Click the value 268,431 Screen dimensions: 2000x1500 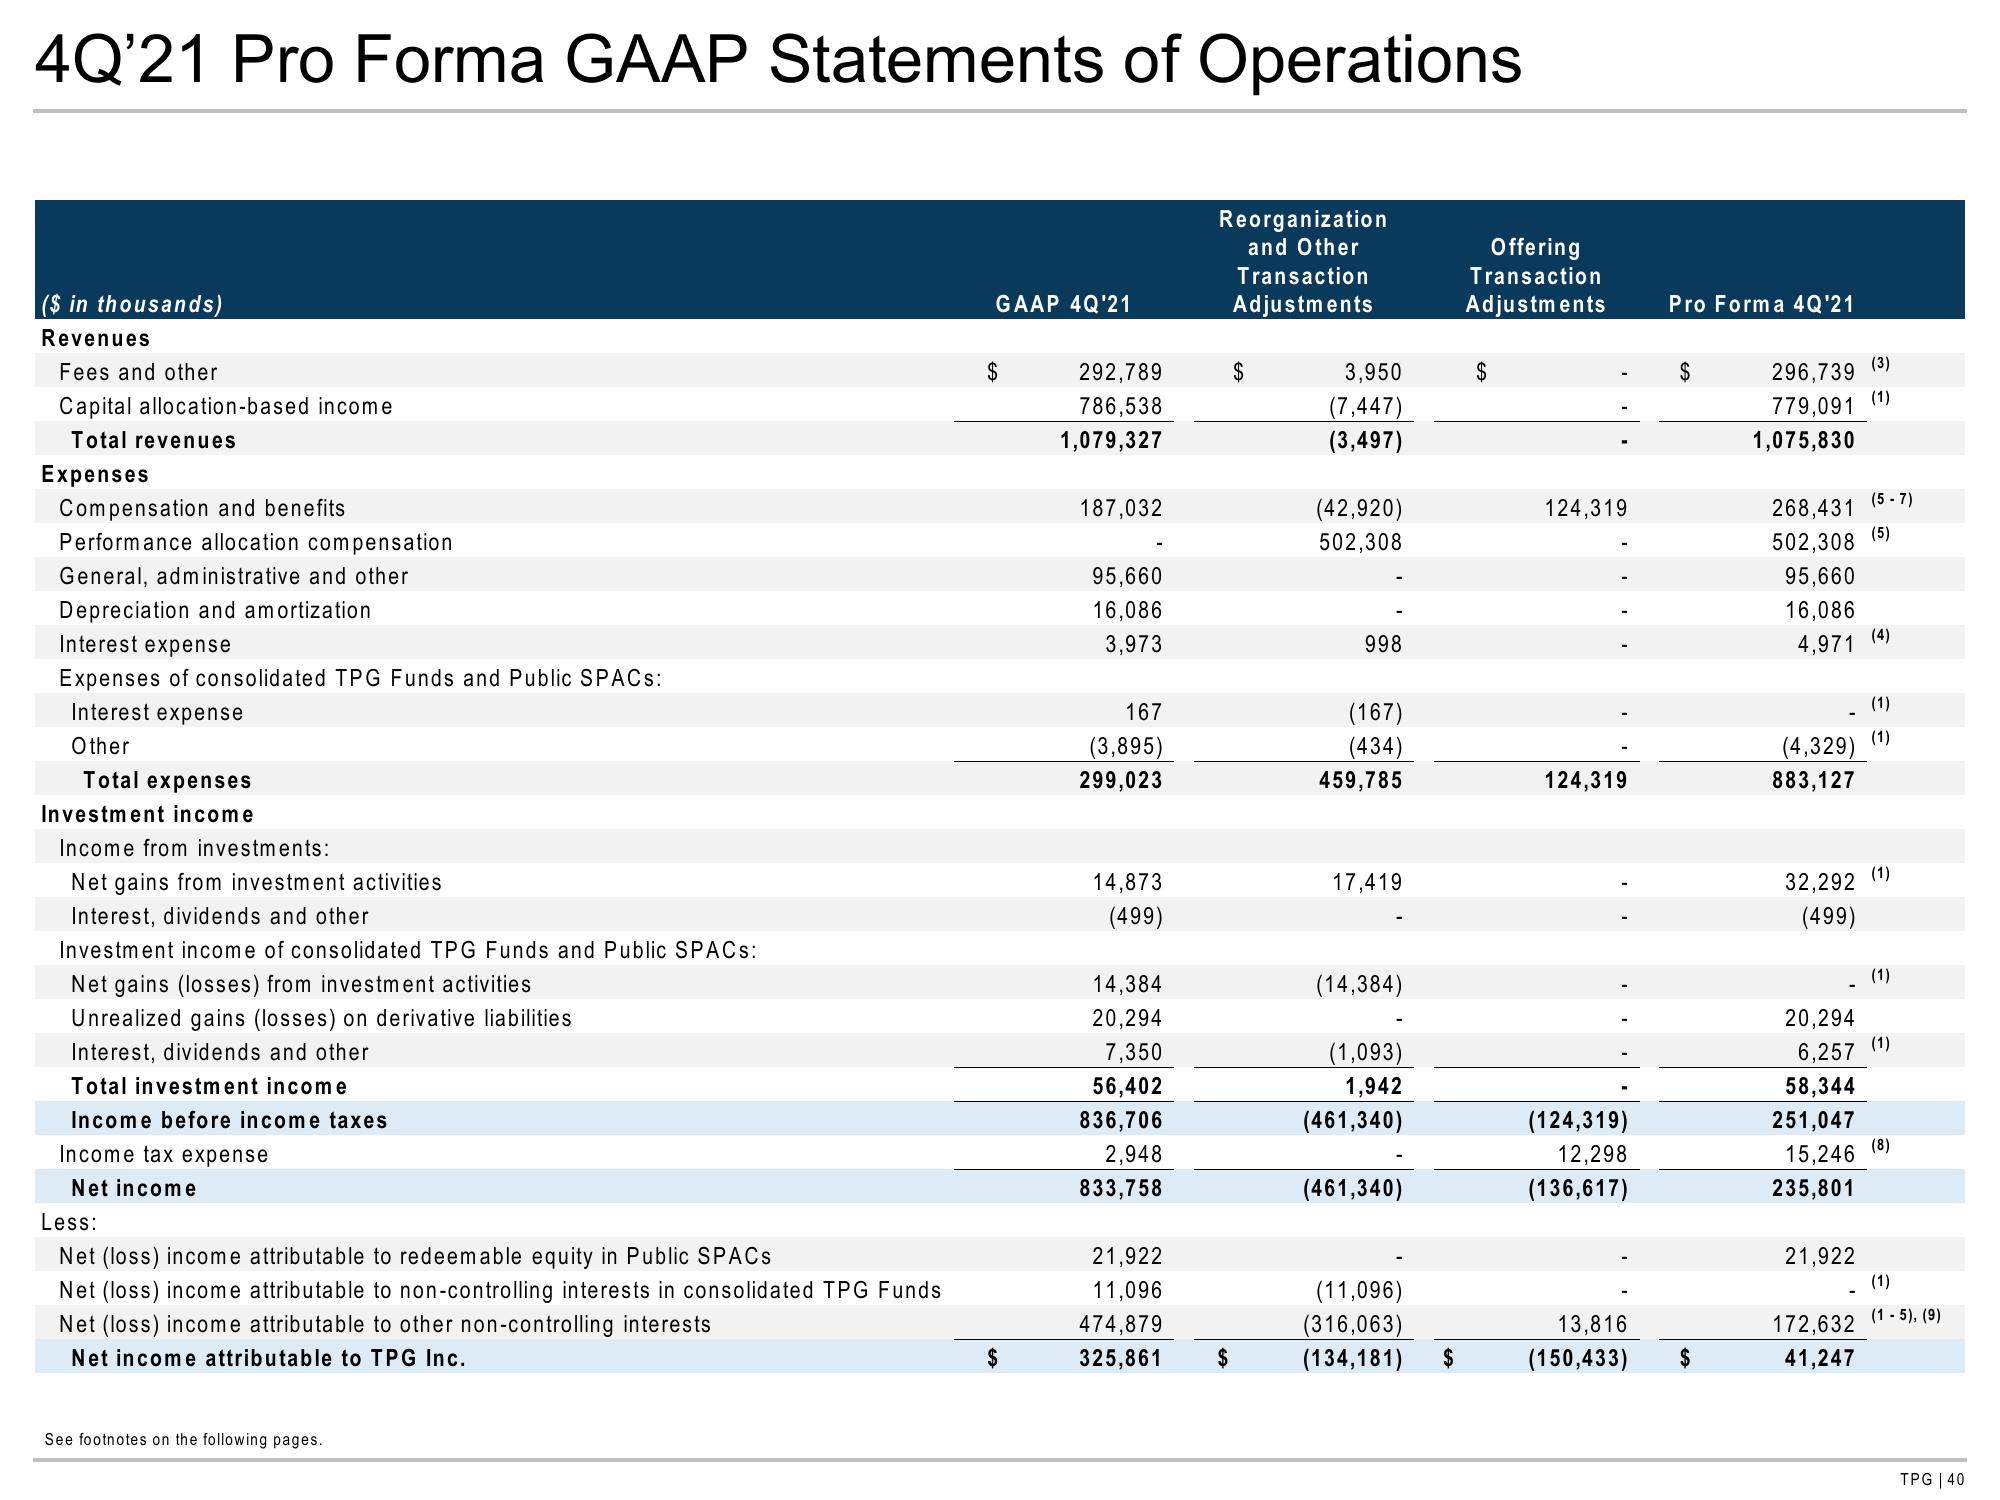click(x=1813, y=508)
